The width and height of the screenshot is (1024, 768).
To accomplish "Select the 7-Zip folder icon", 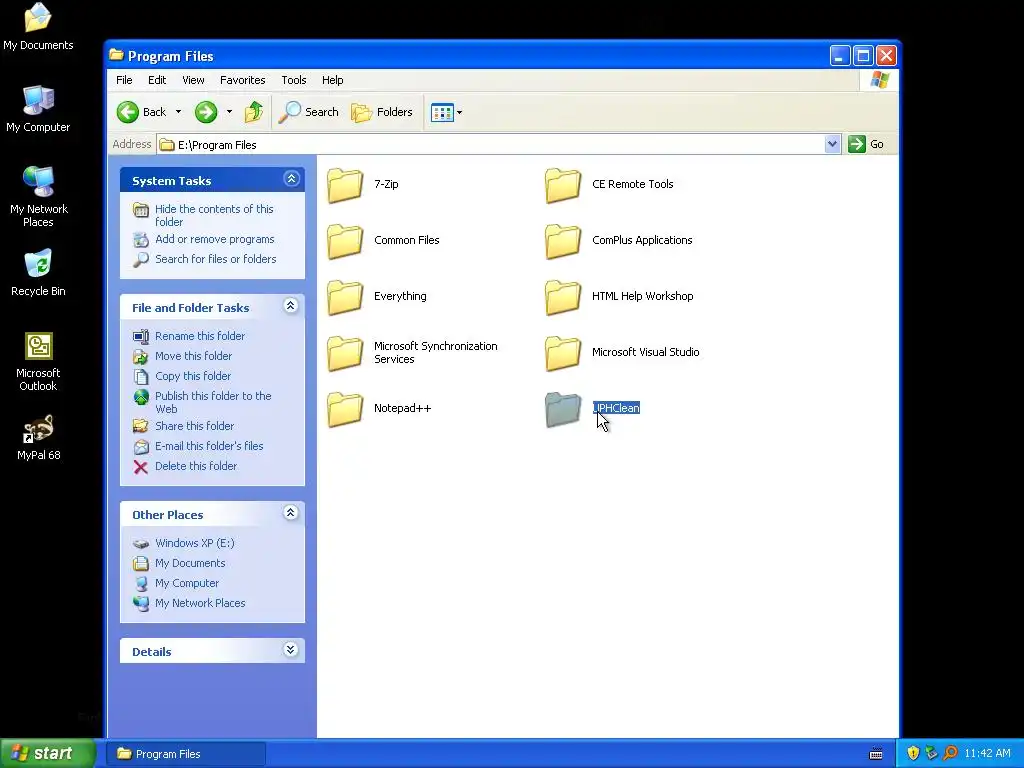I will [x=345, y=185].
